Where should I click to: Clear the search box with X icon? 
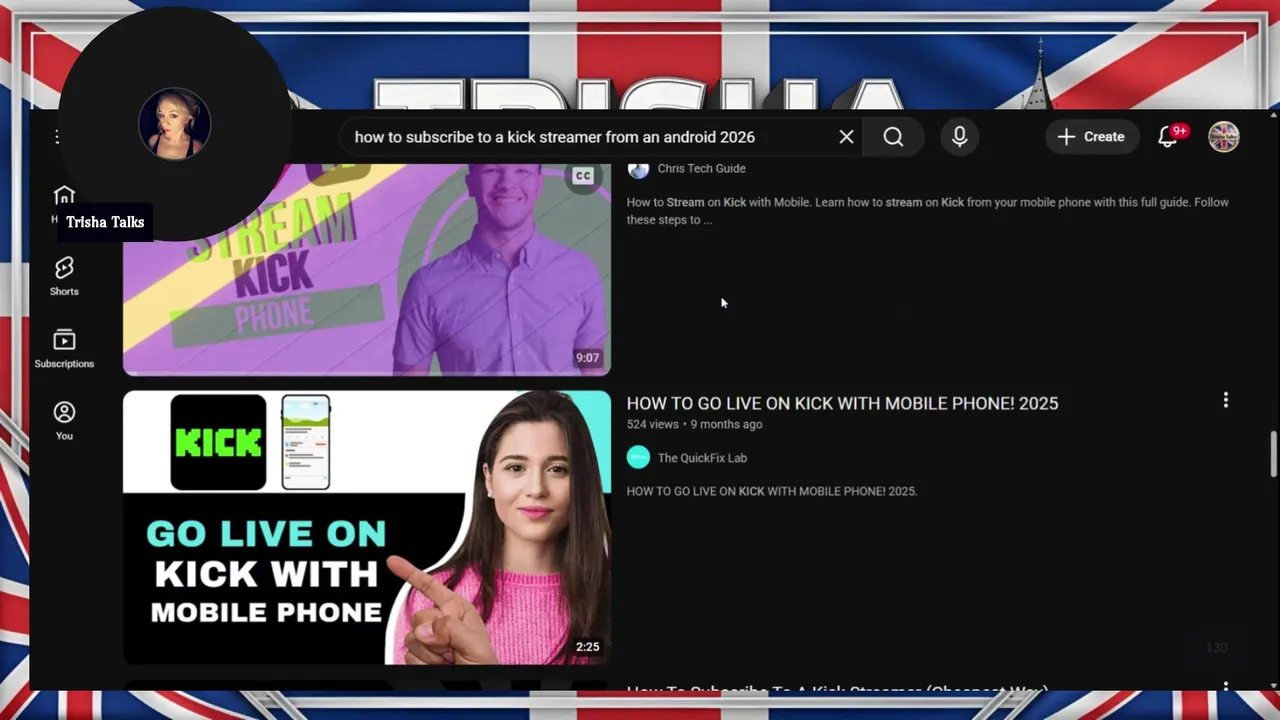[846, 137]
